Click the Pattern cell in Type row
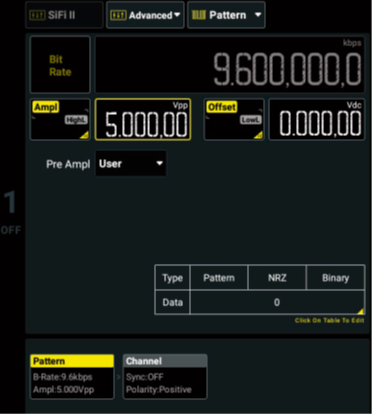Screen dimensions: 372x414 (x=219, y=278)
